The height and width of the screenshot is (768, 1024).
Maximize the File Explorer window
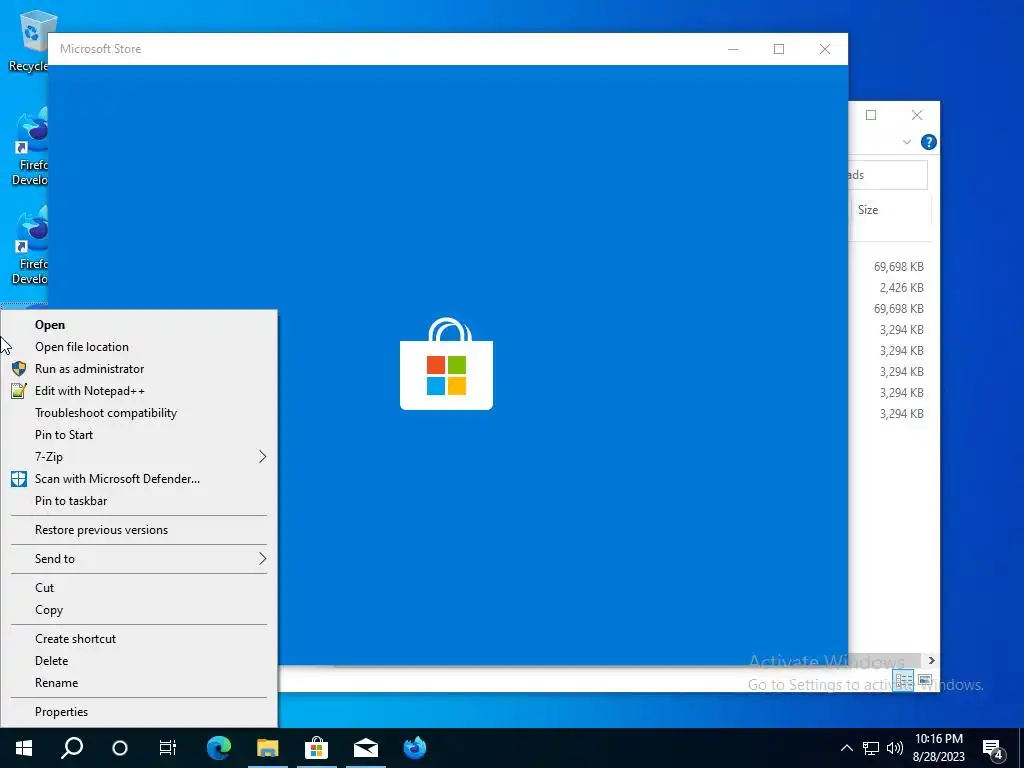pos(871,116)
